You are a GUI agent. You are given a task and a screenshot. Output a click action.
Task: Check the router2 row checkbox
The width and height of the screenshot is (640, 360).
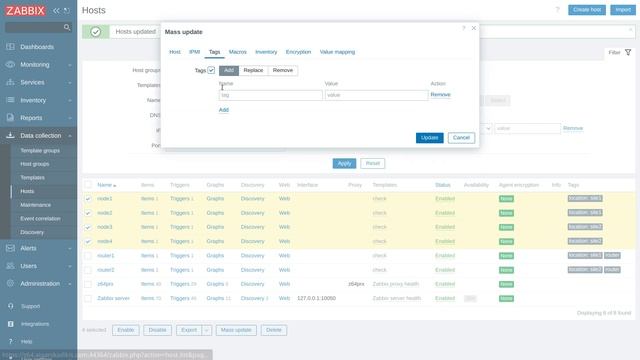88,270
